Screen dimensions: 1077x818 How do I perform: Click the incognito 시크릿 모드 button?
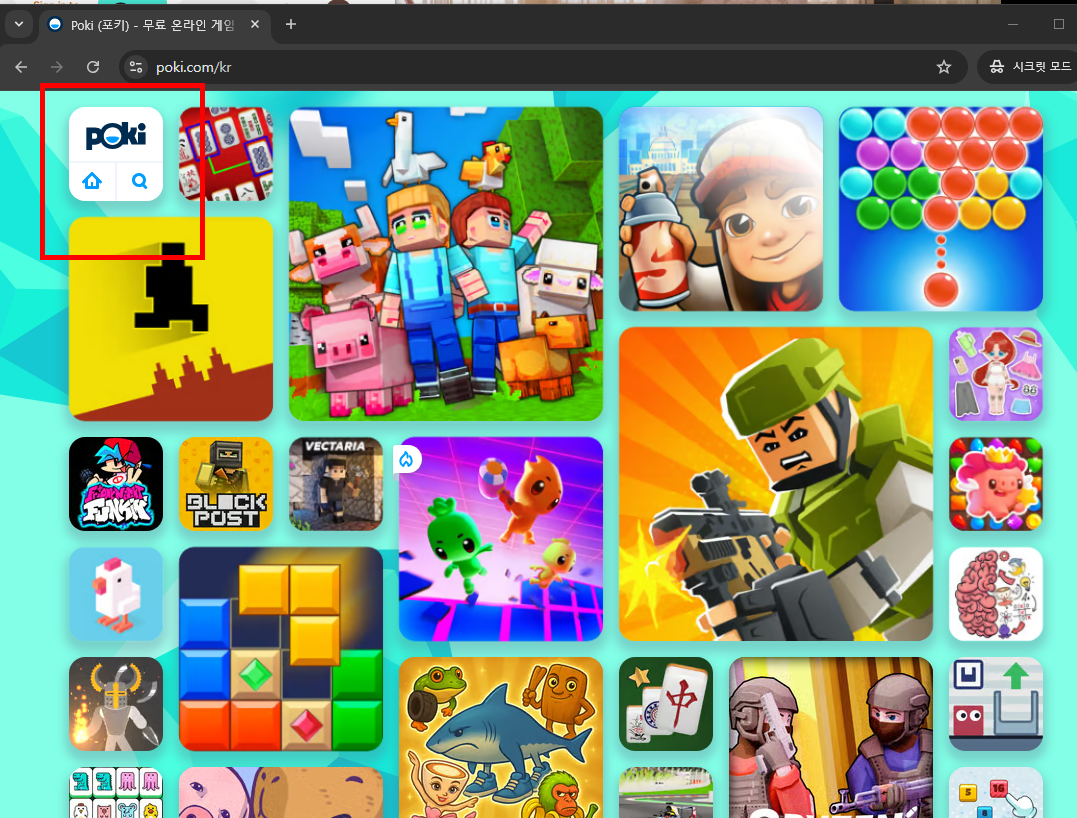1030,67
